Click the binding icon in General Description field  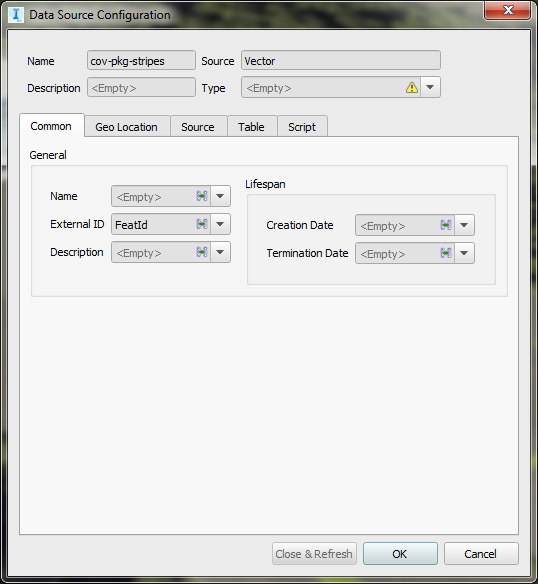pyautogui.click(x=202, y=252)
